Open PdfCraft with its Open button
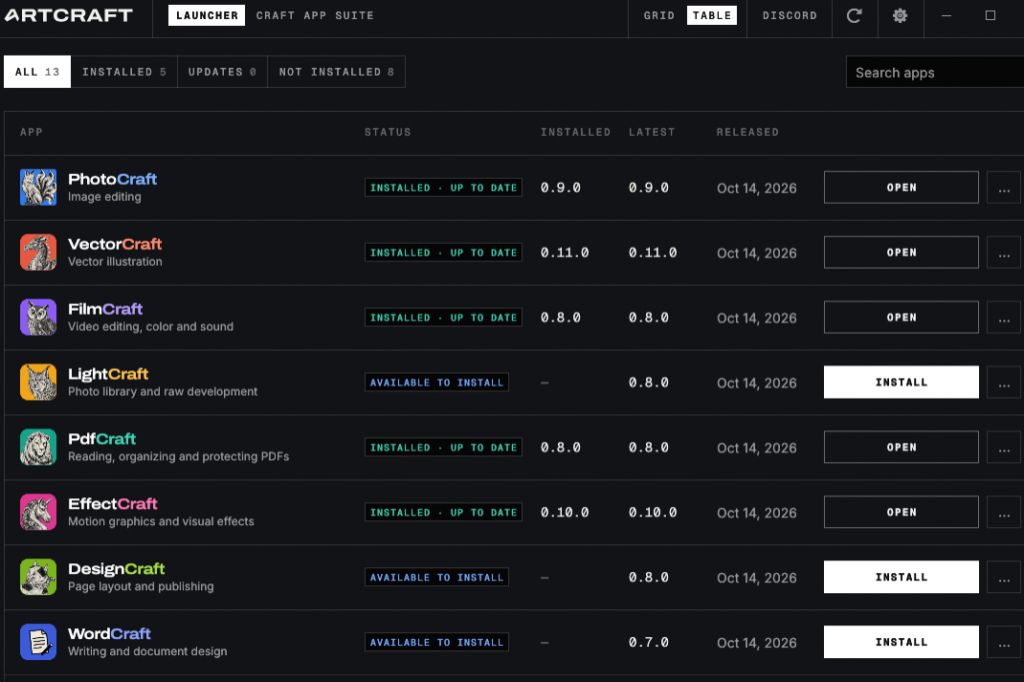Screen dimensions: 1024x682 pyautogui.click(x=901, y=447)
